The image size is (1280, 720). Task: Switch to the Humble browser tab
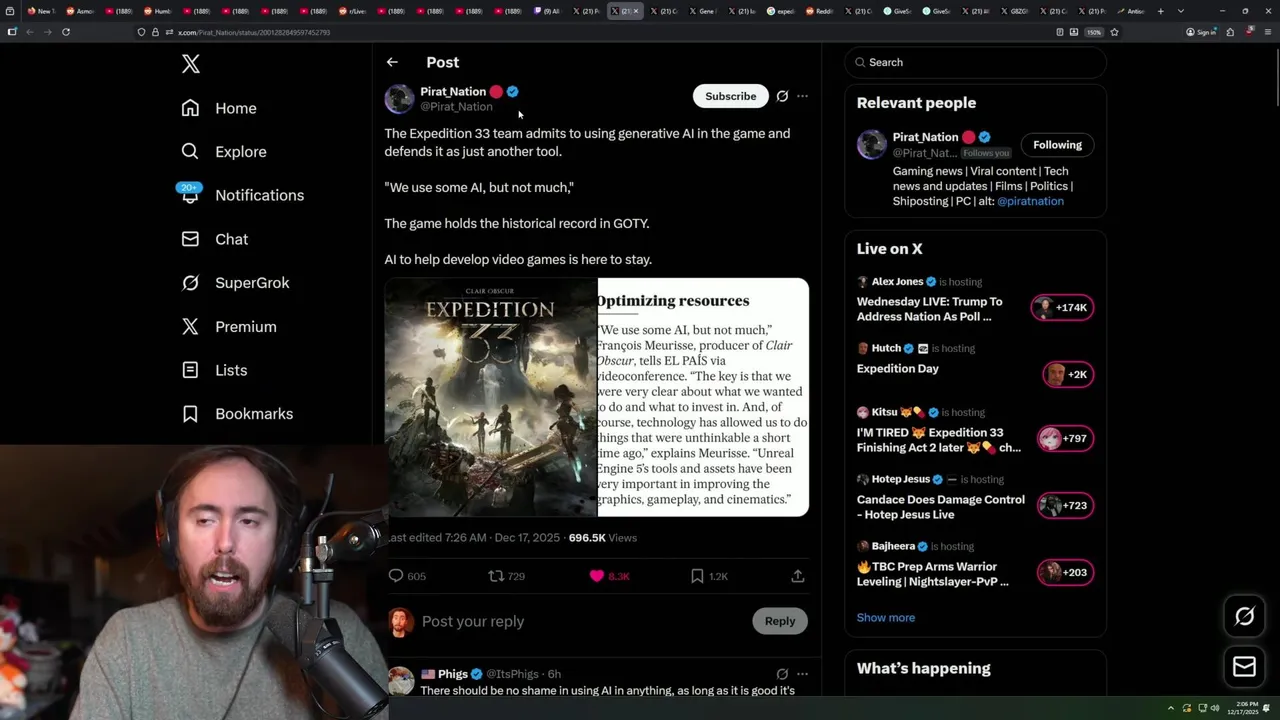[157, 11]
